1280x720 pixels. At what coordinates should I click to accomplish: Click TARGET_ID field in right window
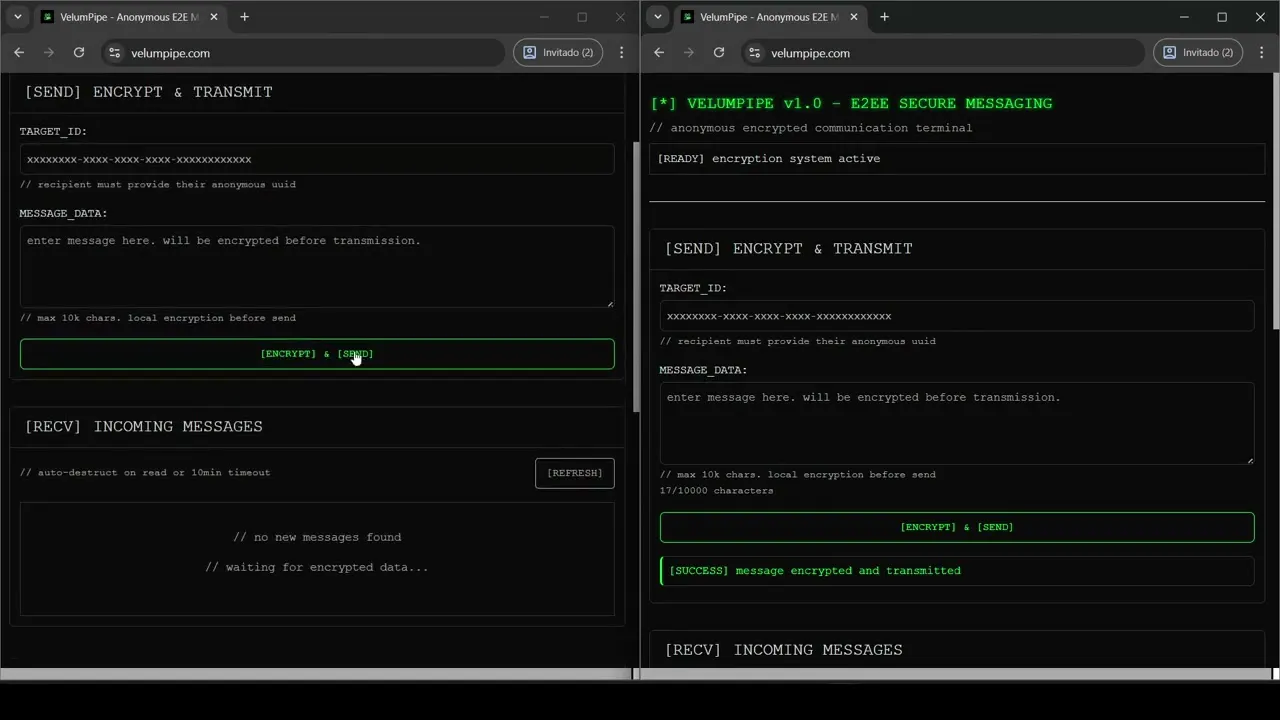[957, 316]
